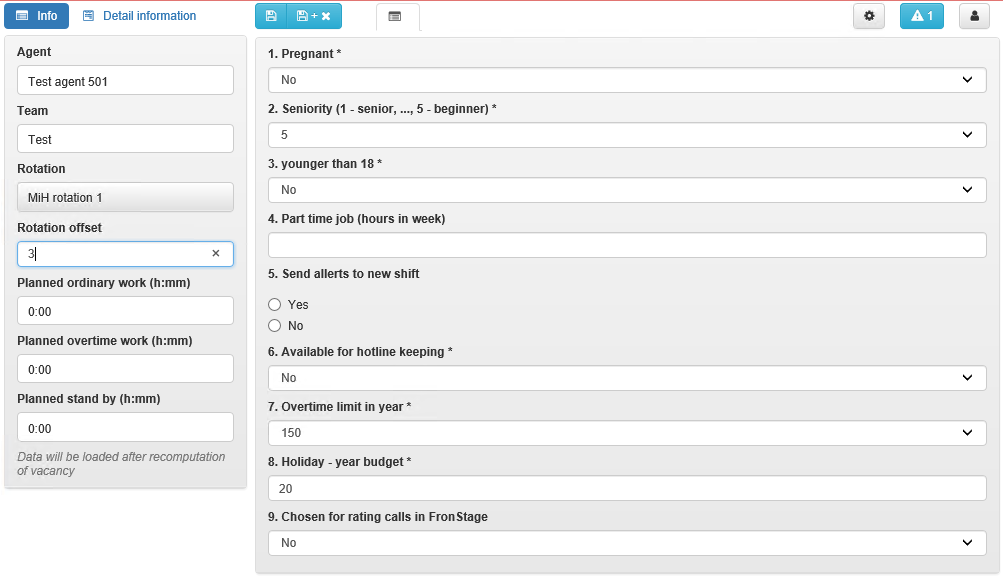This screenshot has width=1003, height=577.
Task: Open the Available for hotline keeping dropdown
Action: [x=627, y=378]
